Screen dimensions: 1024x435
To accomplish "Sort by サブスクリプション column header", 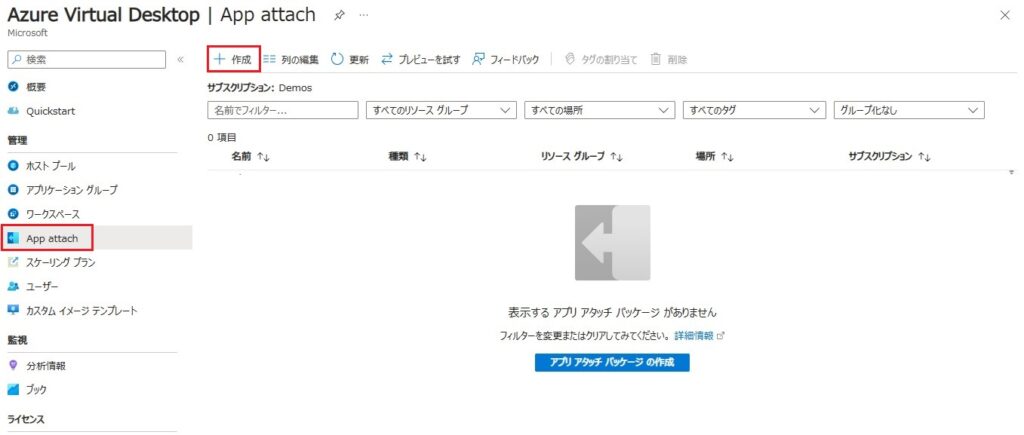I will [x=889, y=157].
